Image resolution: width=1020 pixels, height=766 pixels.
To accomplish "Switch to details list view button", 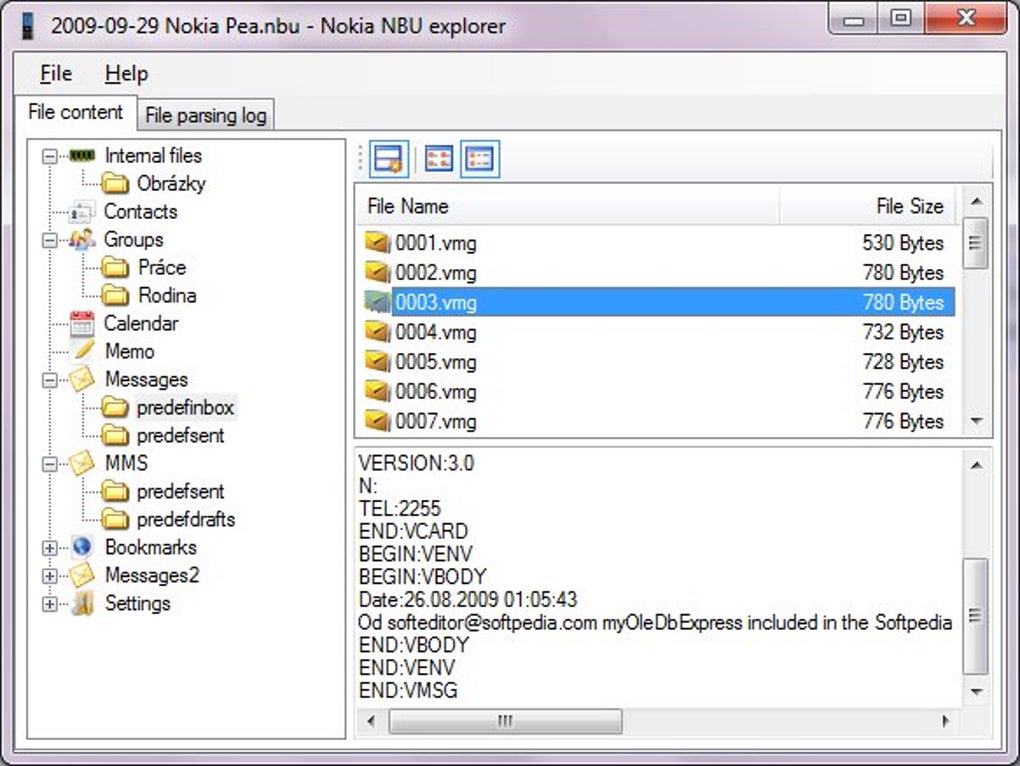I will (x=480, y=159).
